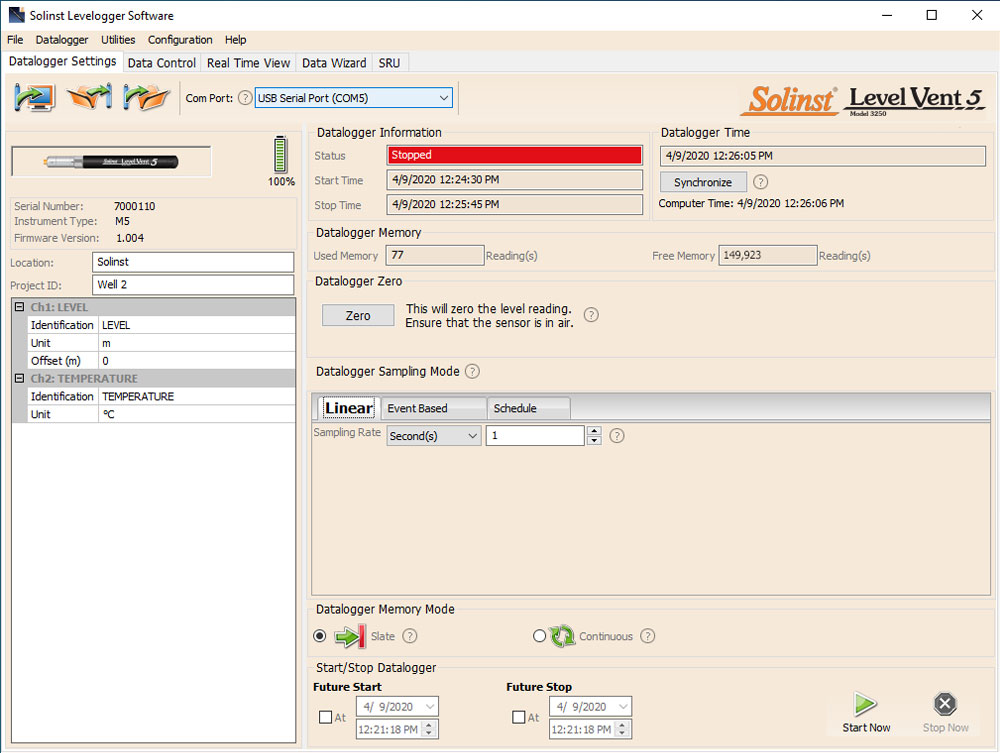
Task: Open the Datalogger menu
Action: (61, 40)
